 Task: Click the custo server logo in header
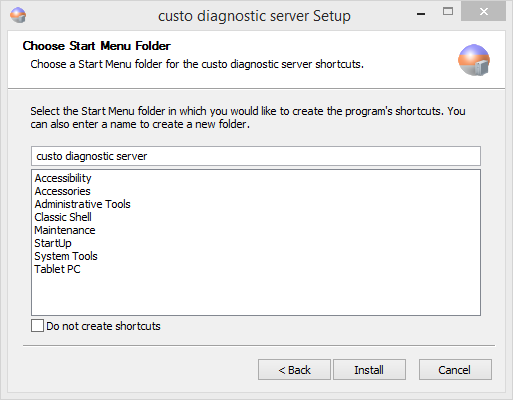point(474,60)
